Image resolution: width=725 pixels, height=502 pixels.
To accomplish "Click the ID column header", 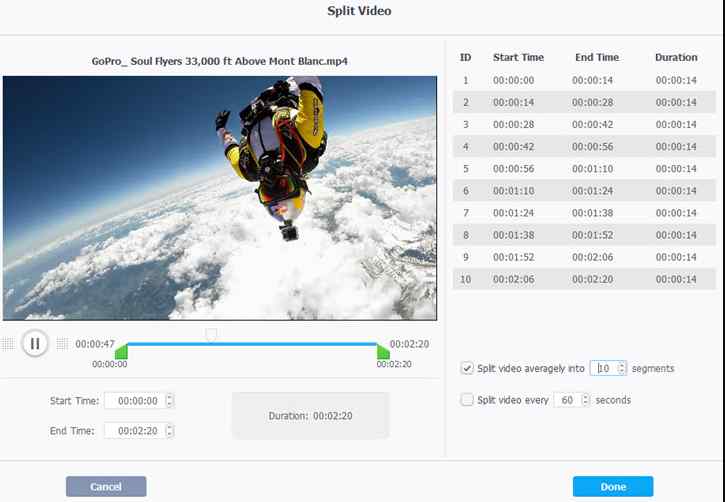I will pos(466,57).
